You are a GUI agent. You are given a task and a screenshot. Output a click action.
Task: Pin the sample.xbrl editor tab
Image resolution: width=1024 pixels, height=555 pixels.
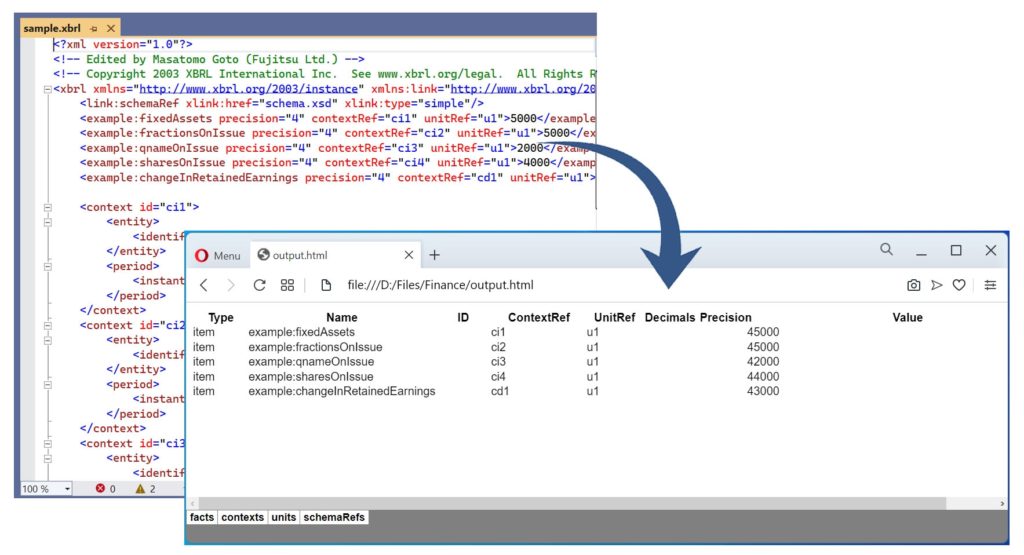tap(94, 29)
